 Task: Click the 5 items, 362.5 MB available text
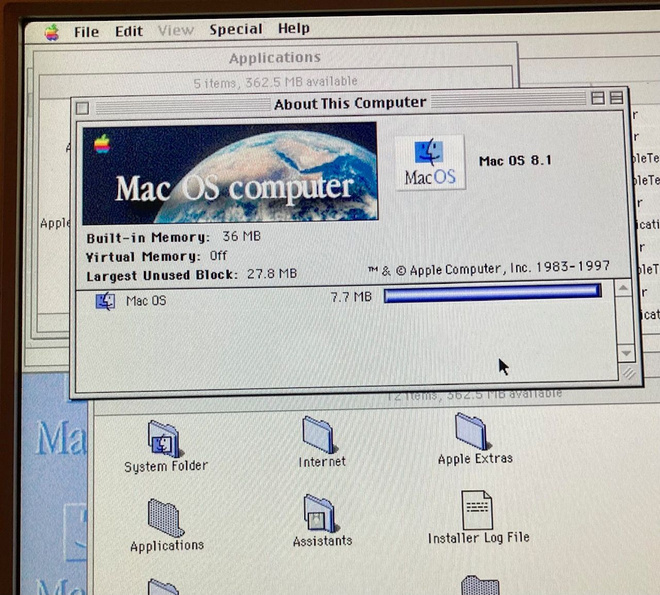coord(275,82)
